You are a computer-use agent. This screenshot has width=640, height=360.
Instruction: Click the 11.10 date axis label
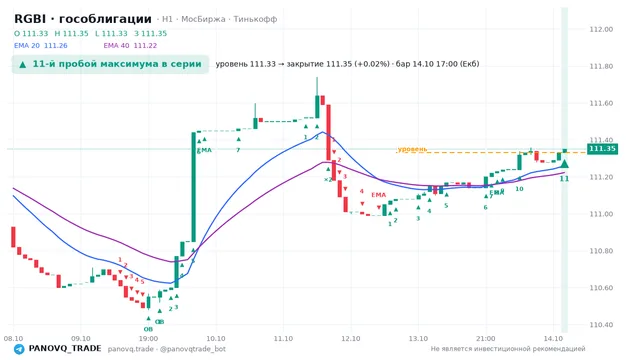click(283, 339)
